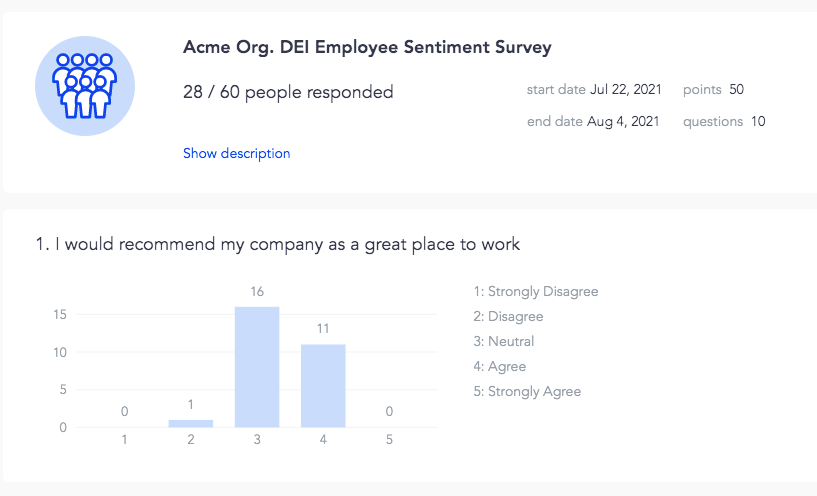The width and height of the screenshot is (817, 496).
Task: Select the Agree bar labeled 11
Action: (x=323, y=386)
